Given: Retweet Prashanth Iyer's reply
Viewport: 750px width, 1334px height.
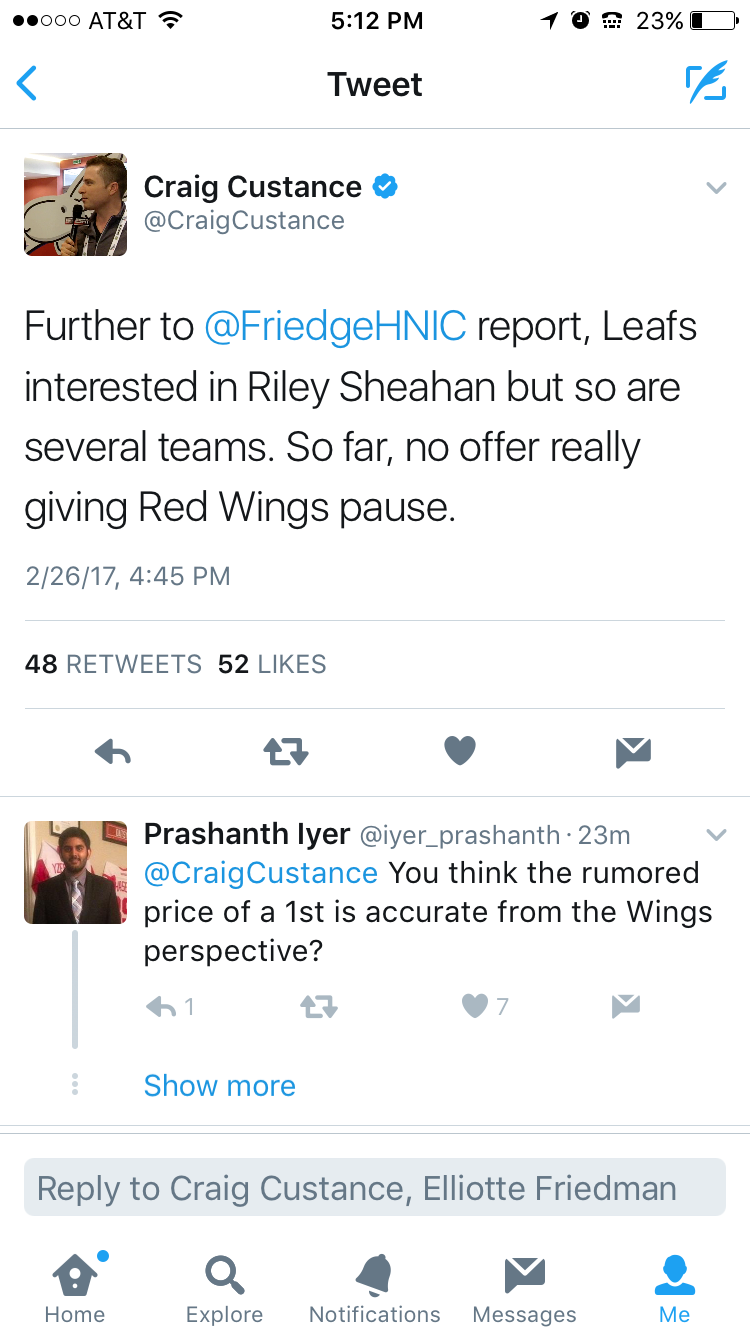Looking at the screenshot, I should tap(319, 1007).
